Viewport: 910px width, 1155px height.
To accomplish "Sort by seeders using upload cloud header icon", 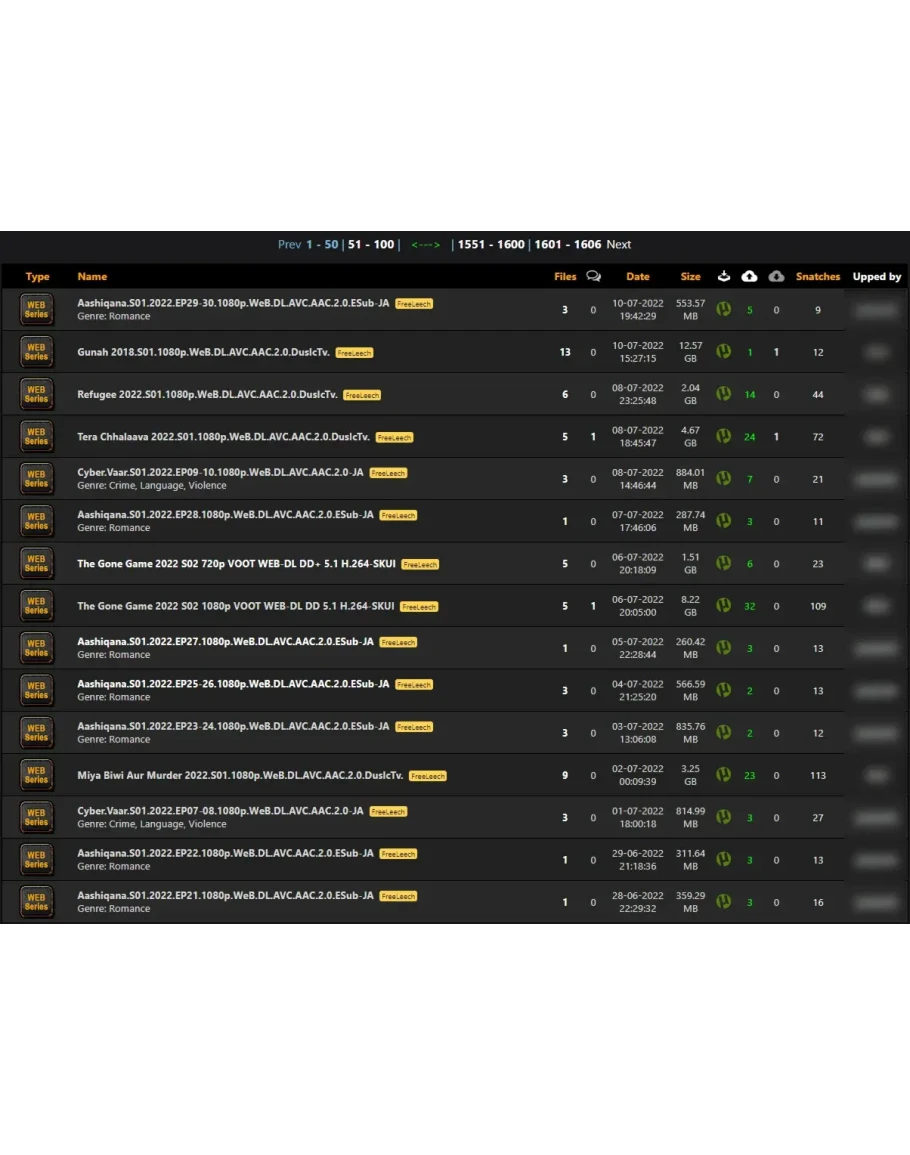I will click(x=749, y=277).
